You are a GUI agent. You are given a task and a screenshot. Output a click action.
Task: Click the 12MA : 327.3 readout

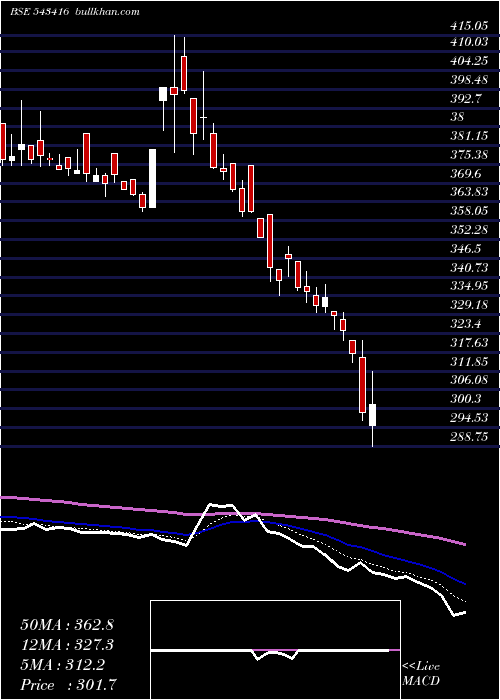(67, 645)
